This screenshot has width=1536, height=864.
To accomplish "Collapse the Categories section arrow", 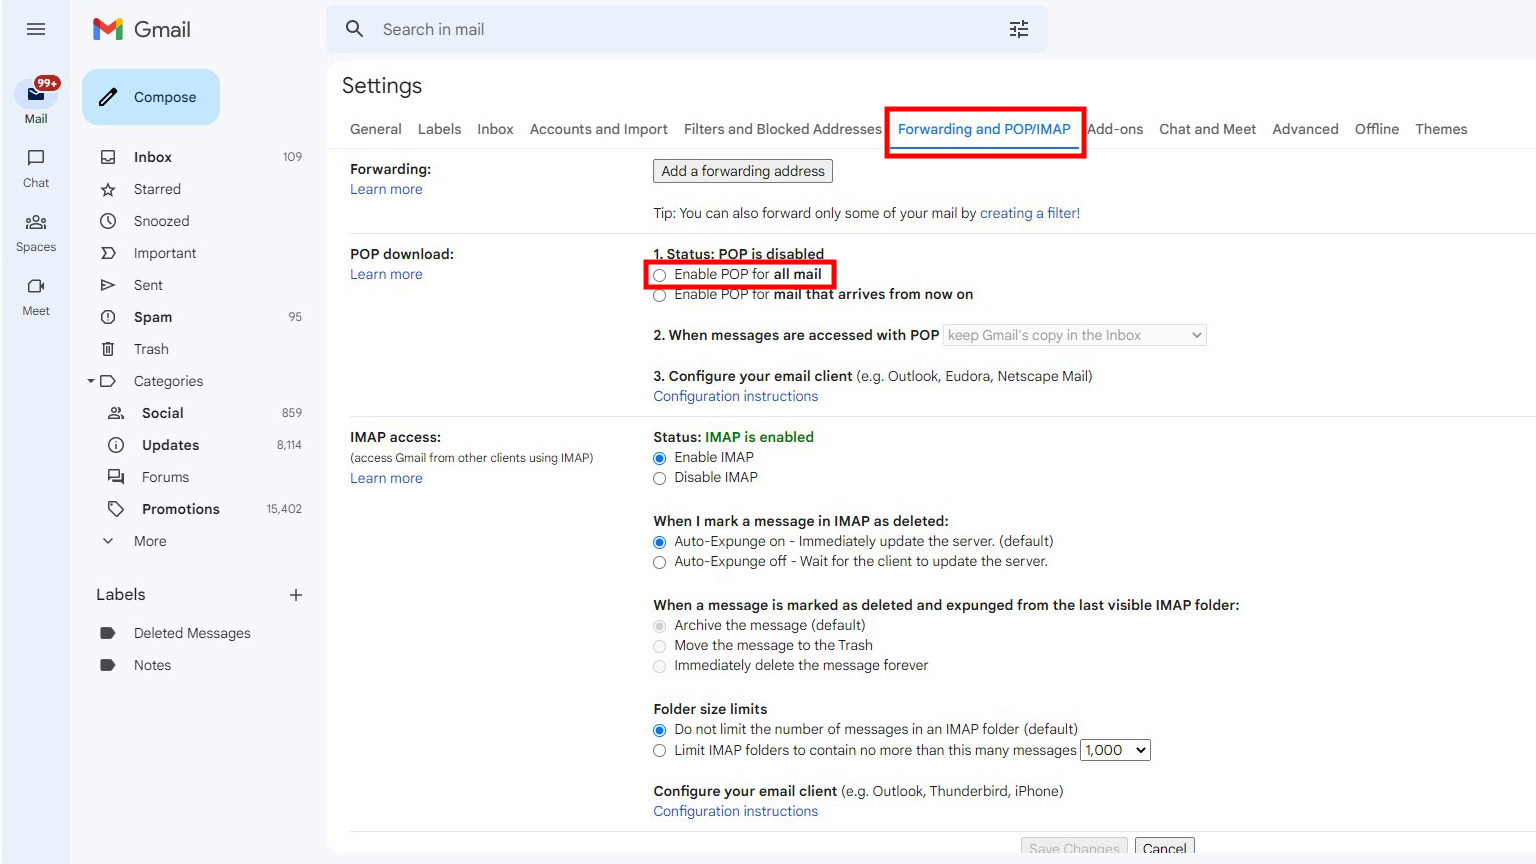I will pos(91,381).
